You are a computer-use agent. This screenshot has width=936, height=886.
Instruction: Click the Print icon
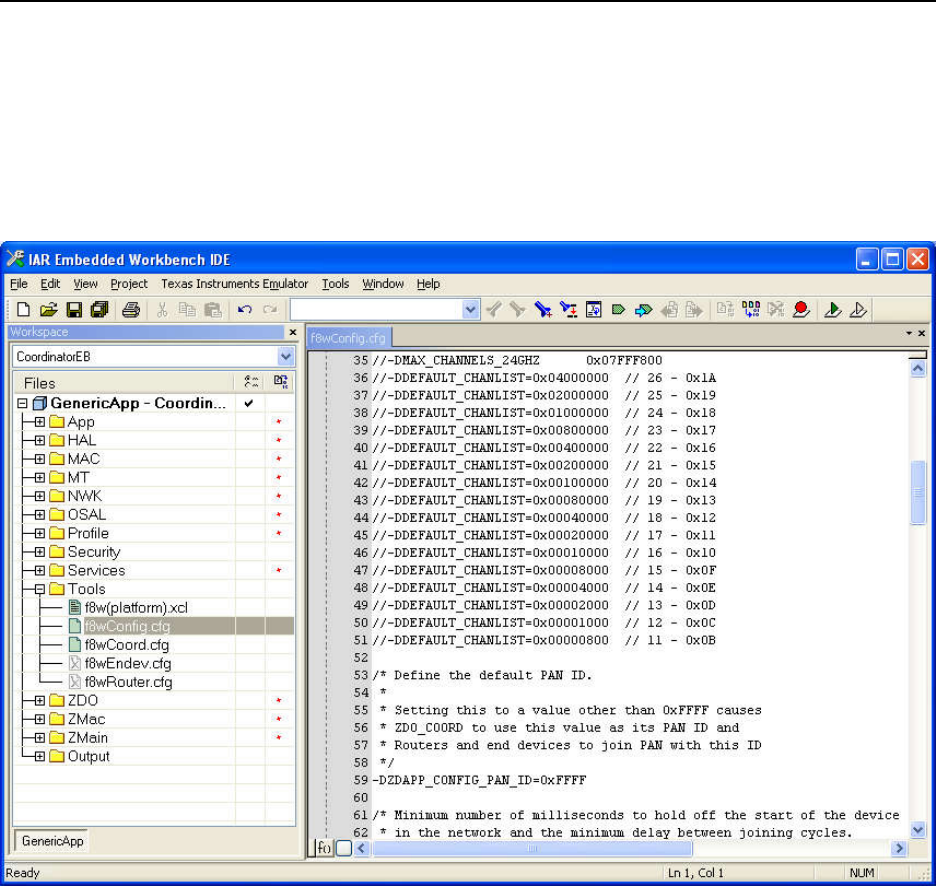tap(131, 310)
